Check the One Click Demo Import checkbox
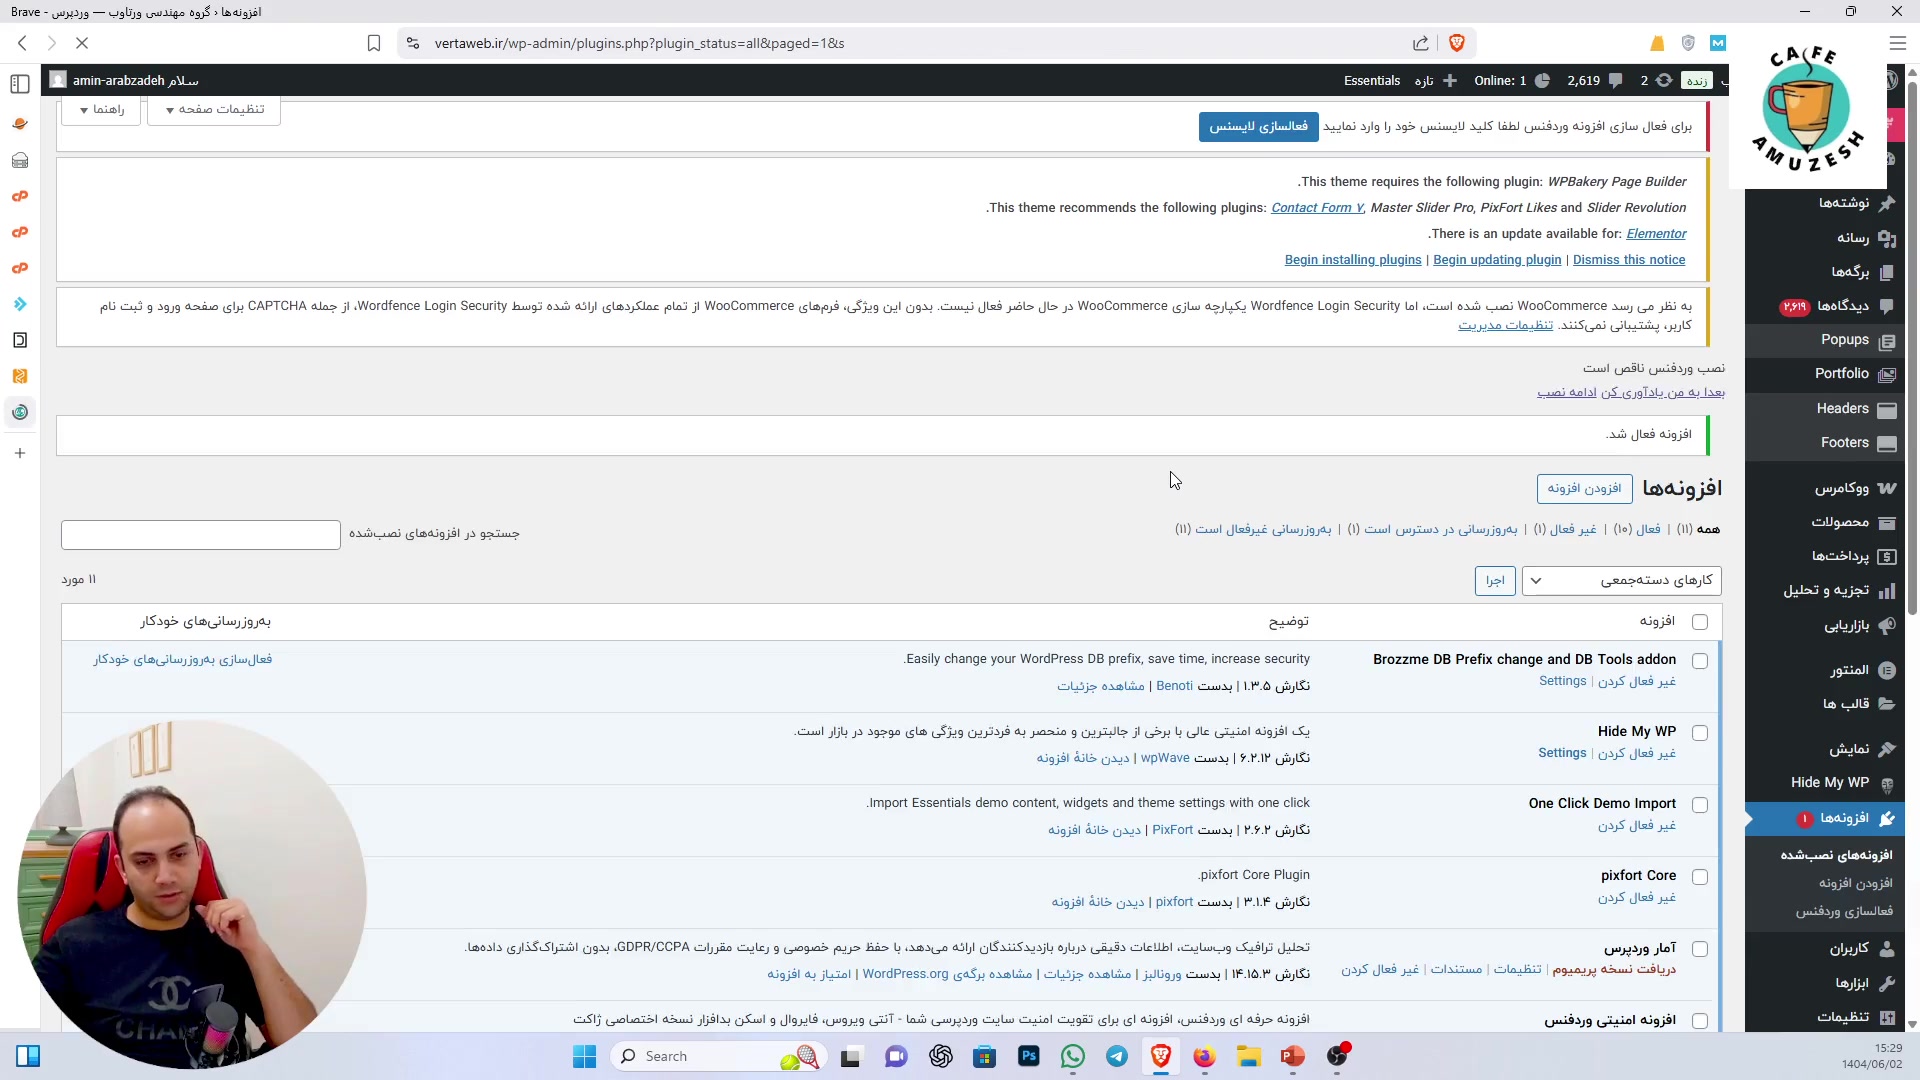 tap(1700, 805)
